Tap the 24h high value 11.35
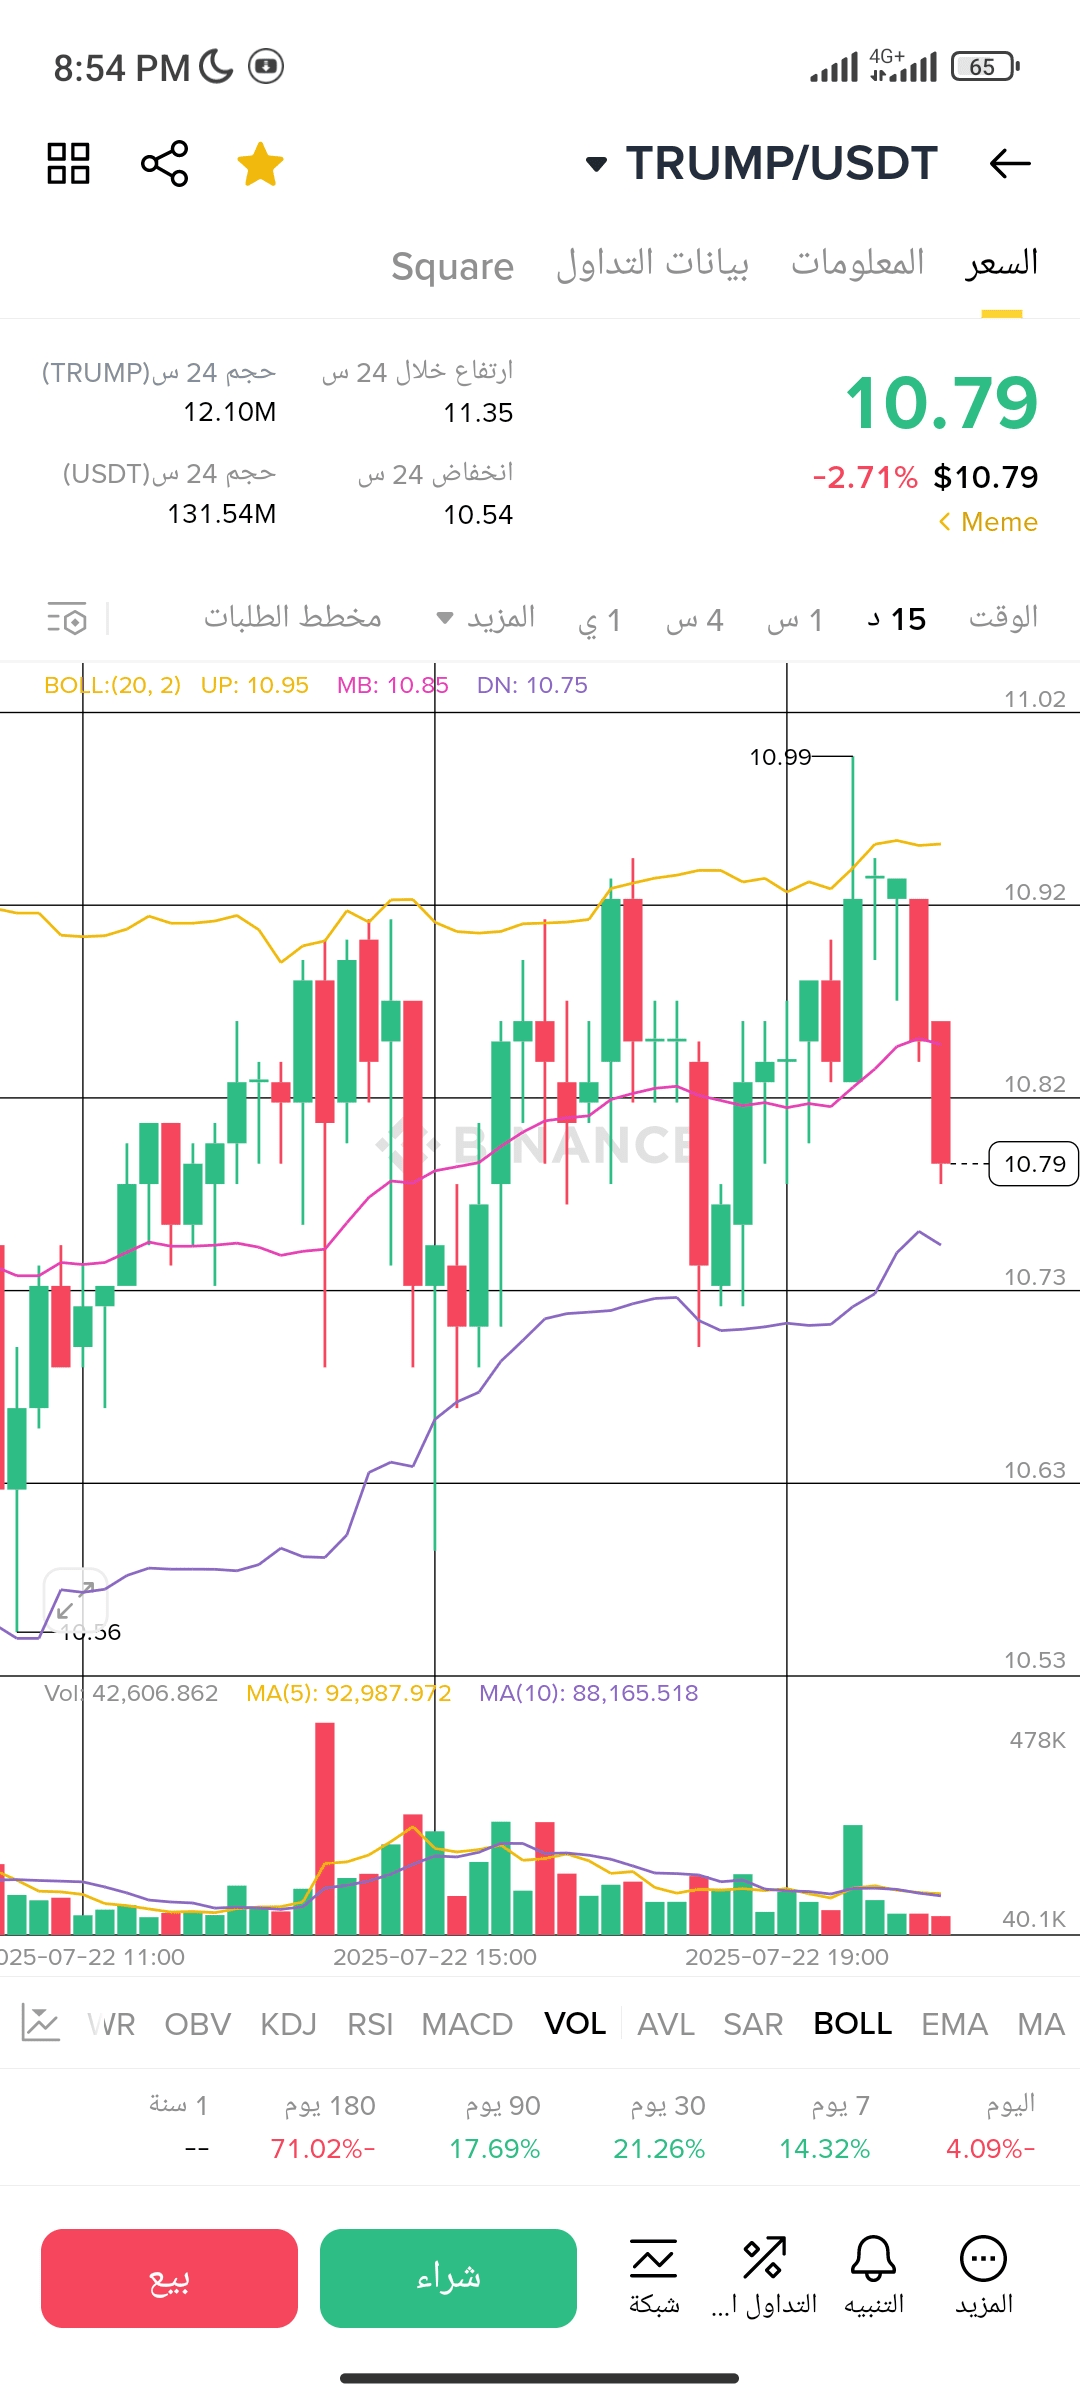 pyautogui.click(x=478, y=412)
